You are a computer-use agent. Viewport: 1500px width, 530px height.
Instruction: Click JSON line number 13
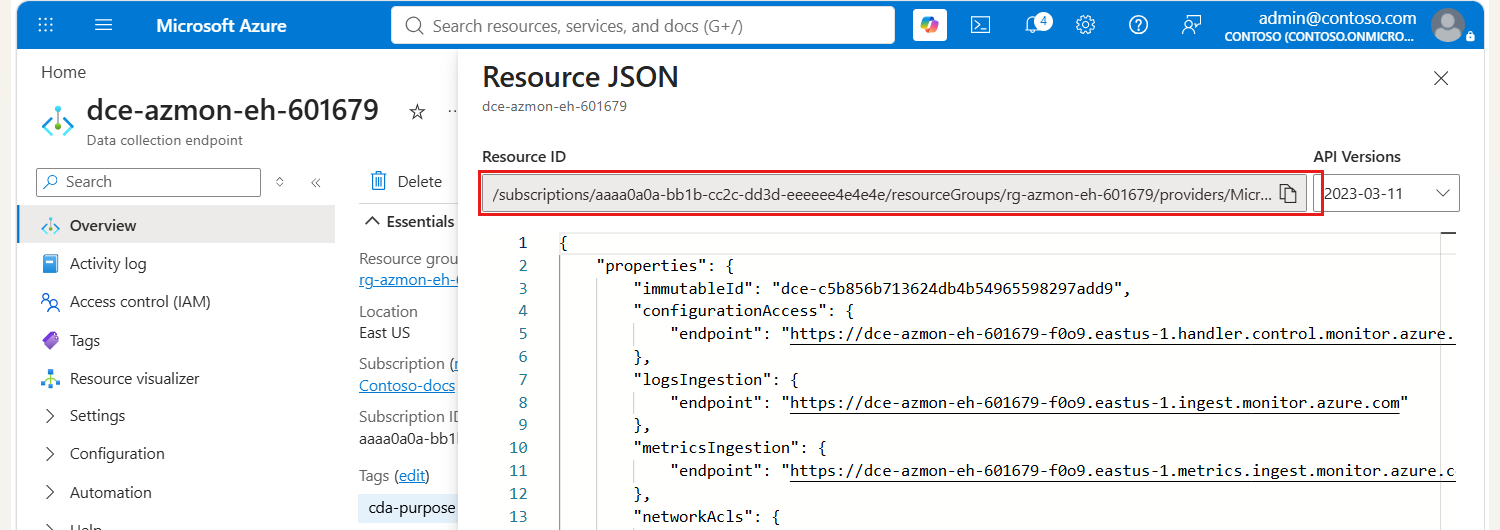(518, 516)
